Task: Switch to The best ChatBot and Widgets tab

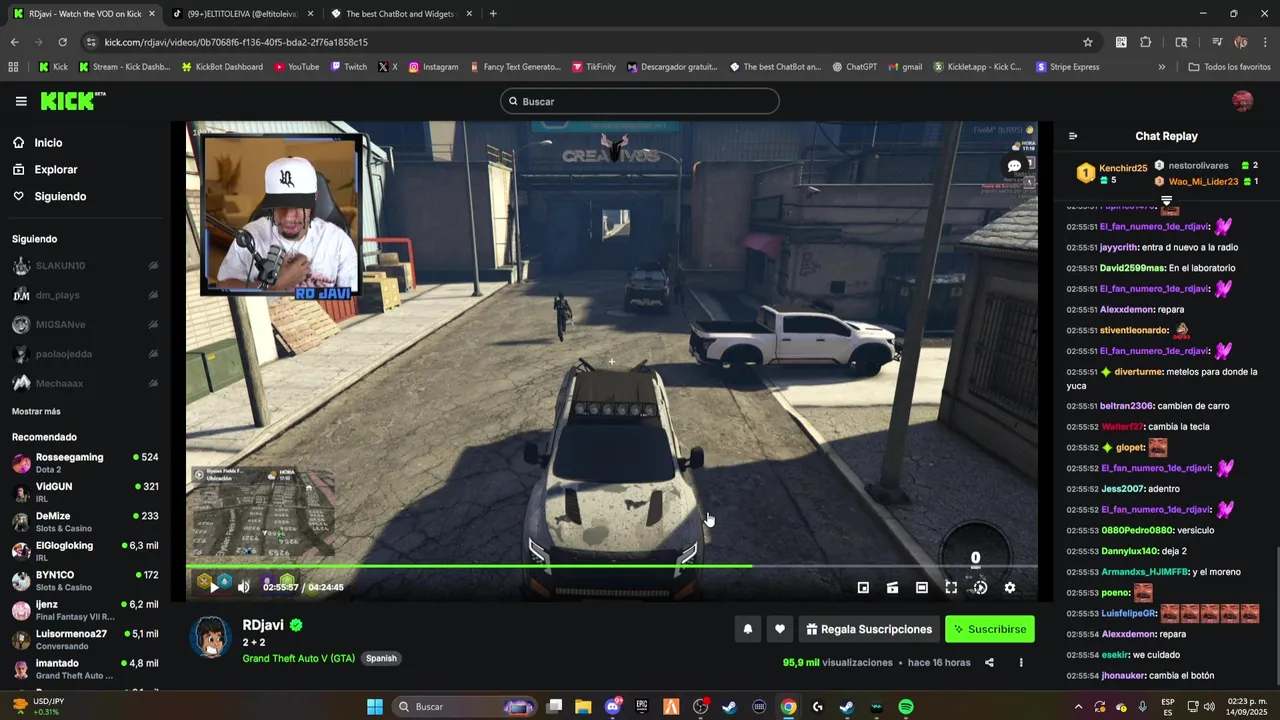Action: [x=400, y=14]
